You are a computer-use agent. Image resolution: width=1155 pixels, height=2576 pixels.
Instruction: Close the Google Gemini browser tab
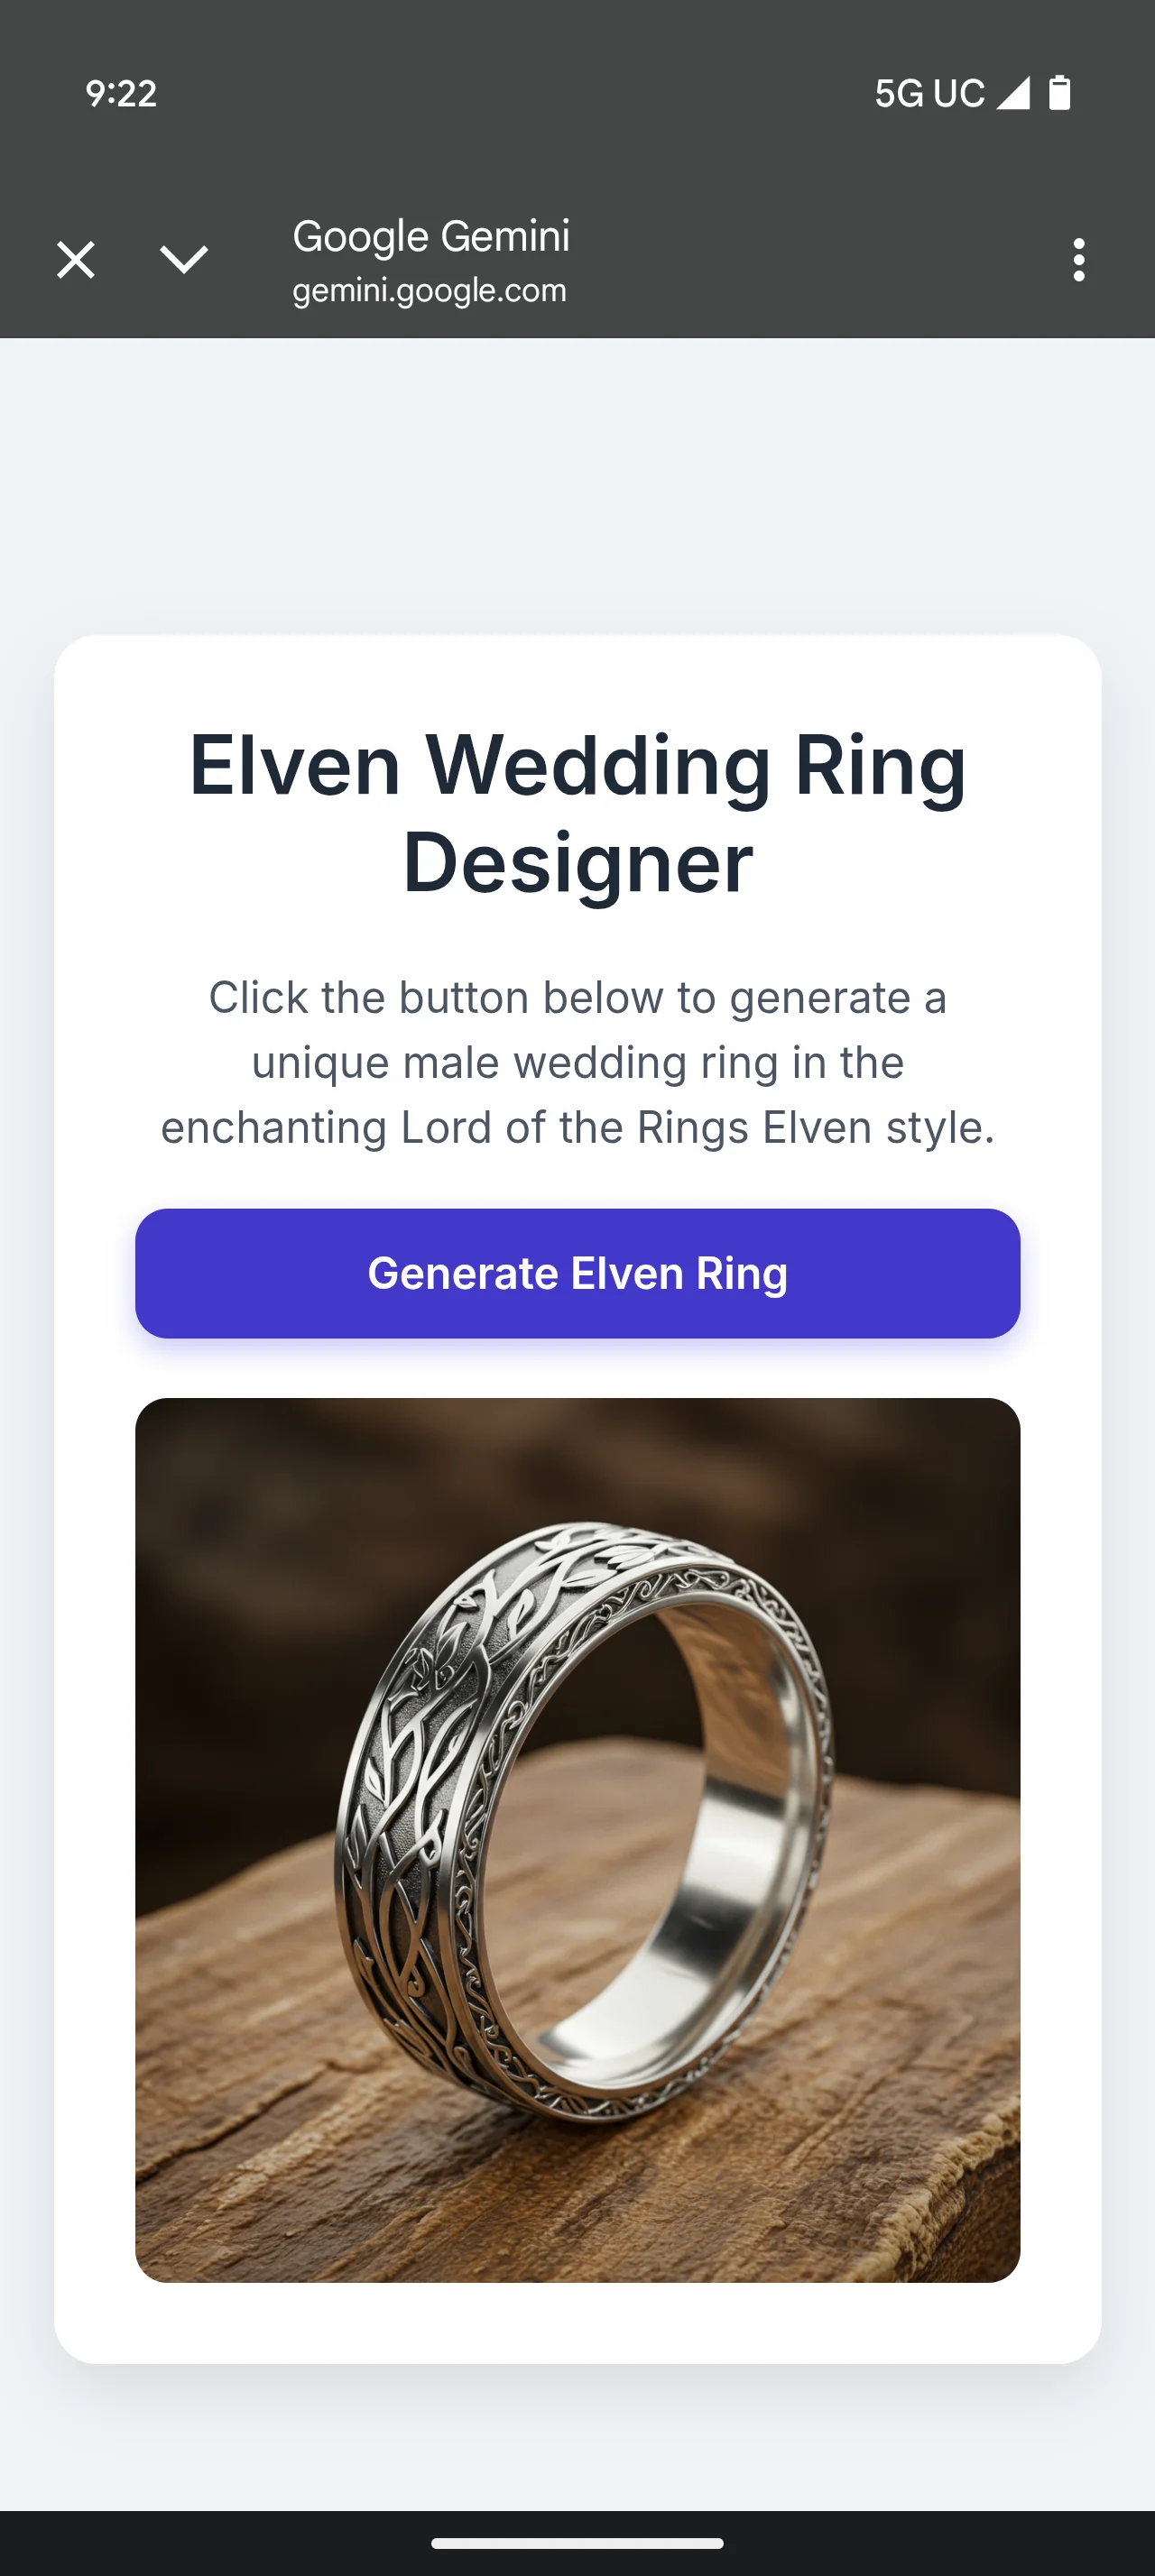coord(75,260)
